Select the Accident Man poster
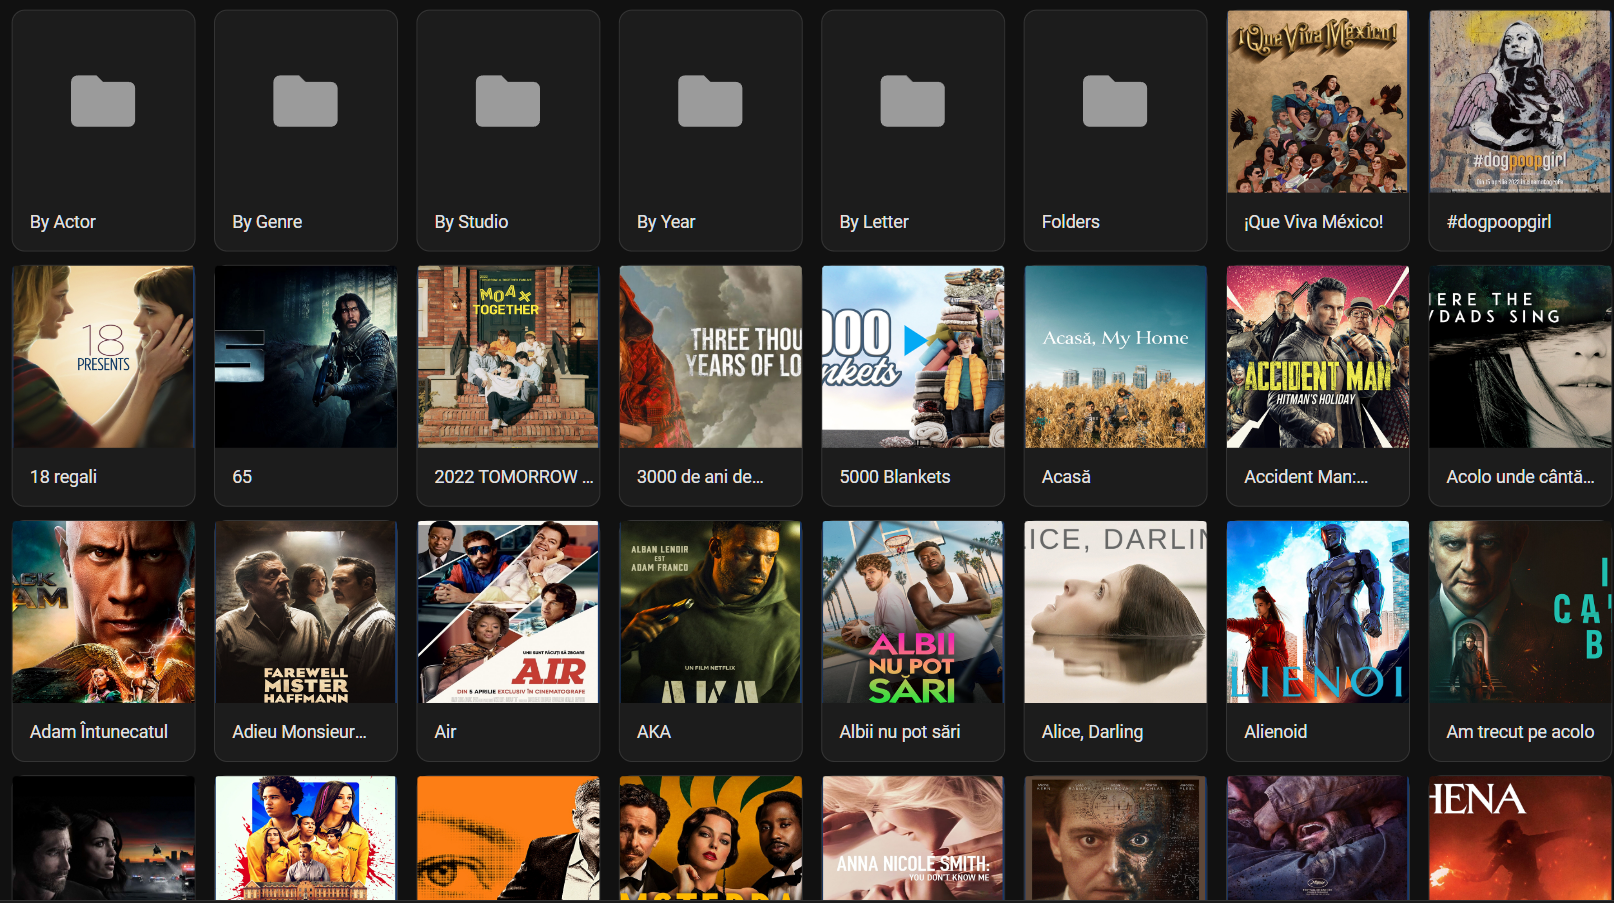 coord(1318,356)
